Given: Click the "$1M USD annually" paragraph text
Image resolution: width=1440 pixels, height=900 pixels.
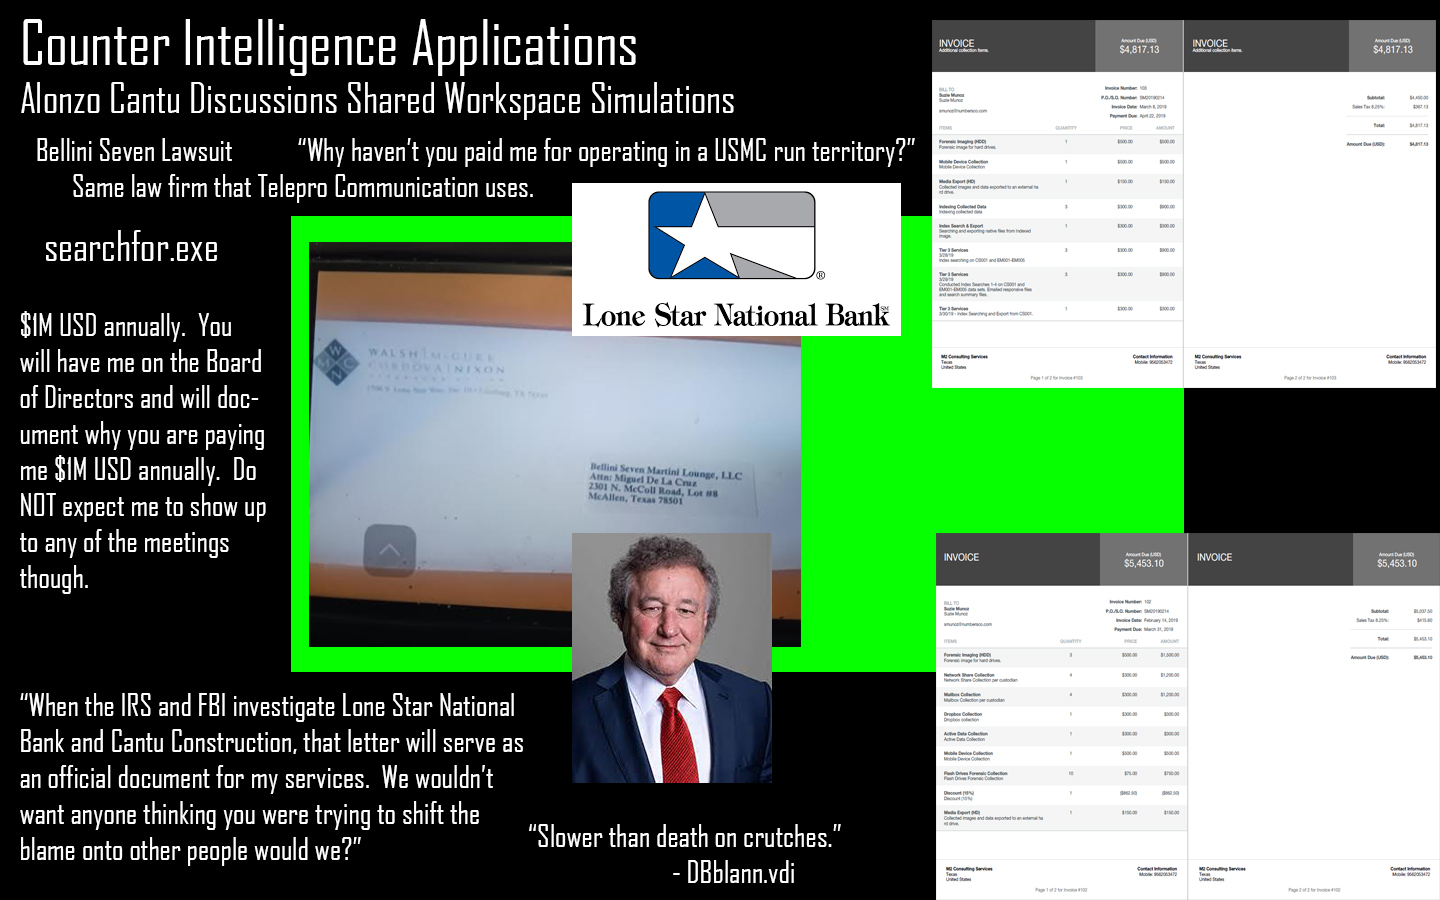Looking at the screenshot, I should [x=142, y=452].
